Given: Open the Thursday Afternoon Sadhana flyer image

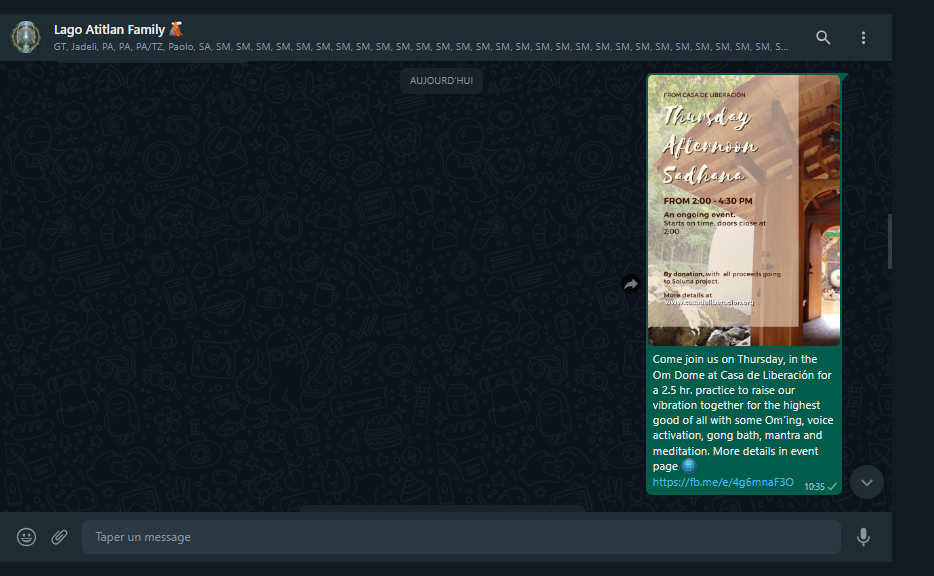Looking at the screenshot, I should [x=744, y=210].
